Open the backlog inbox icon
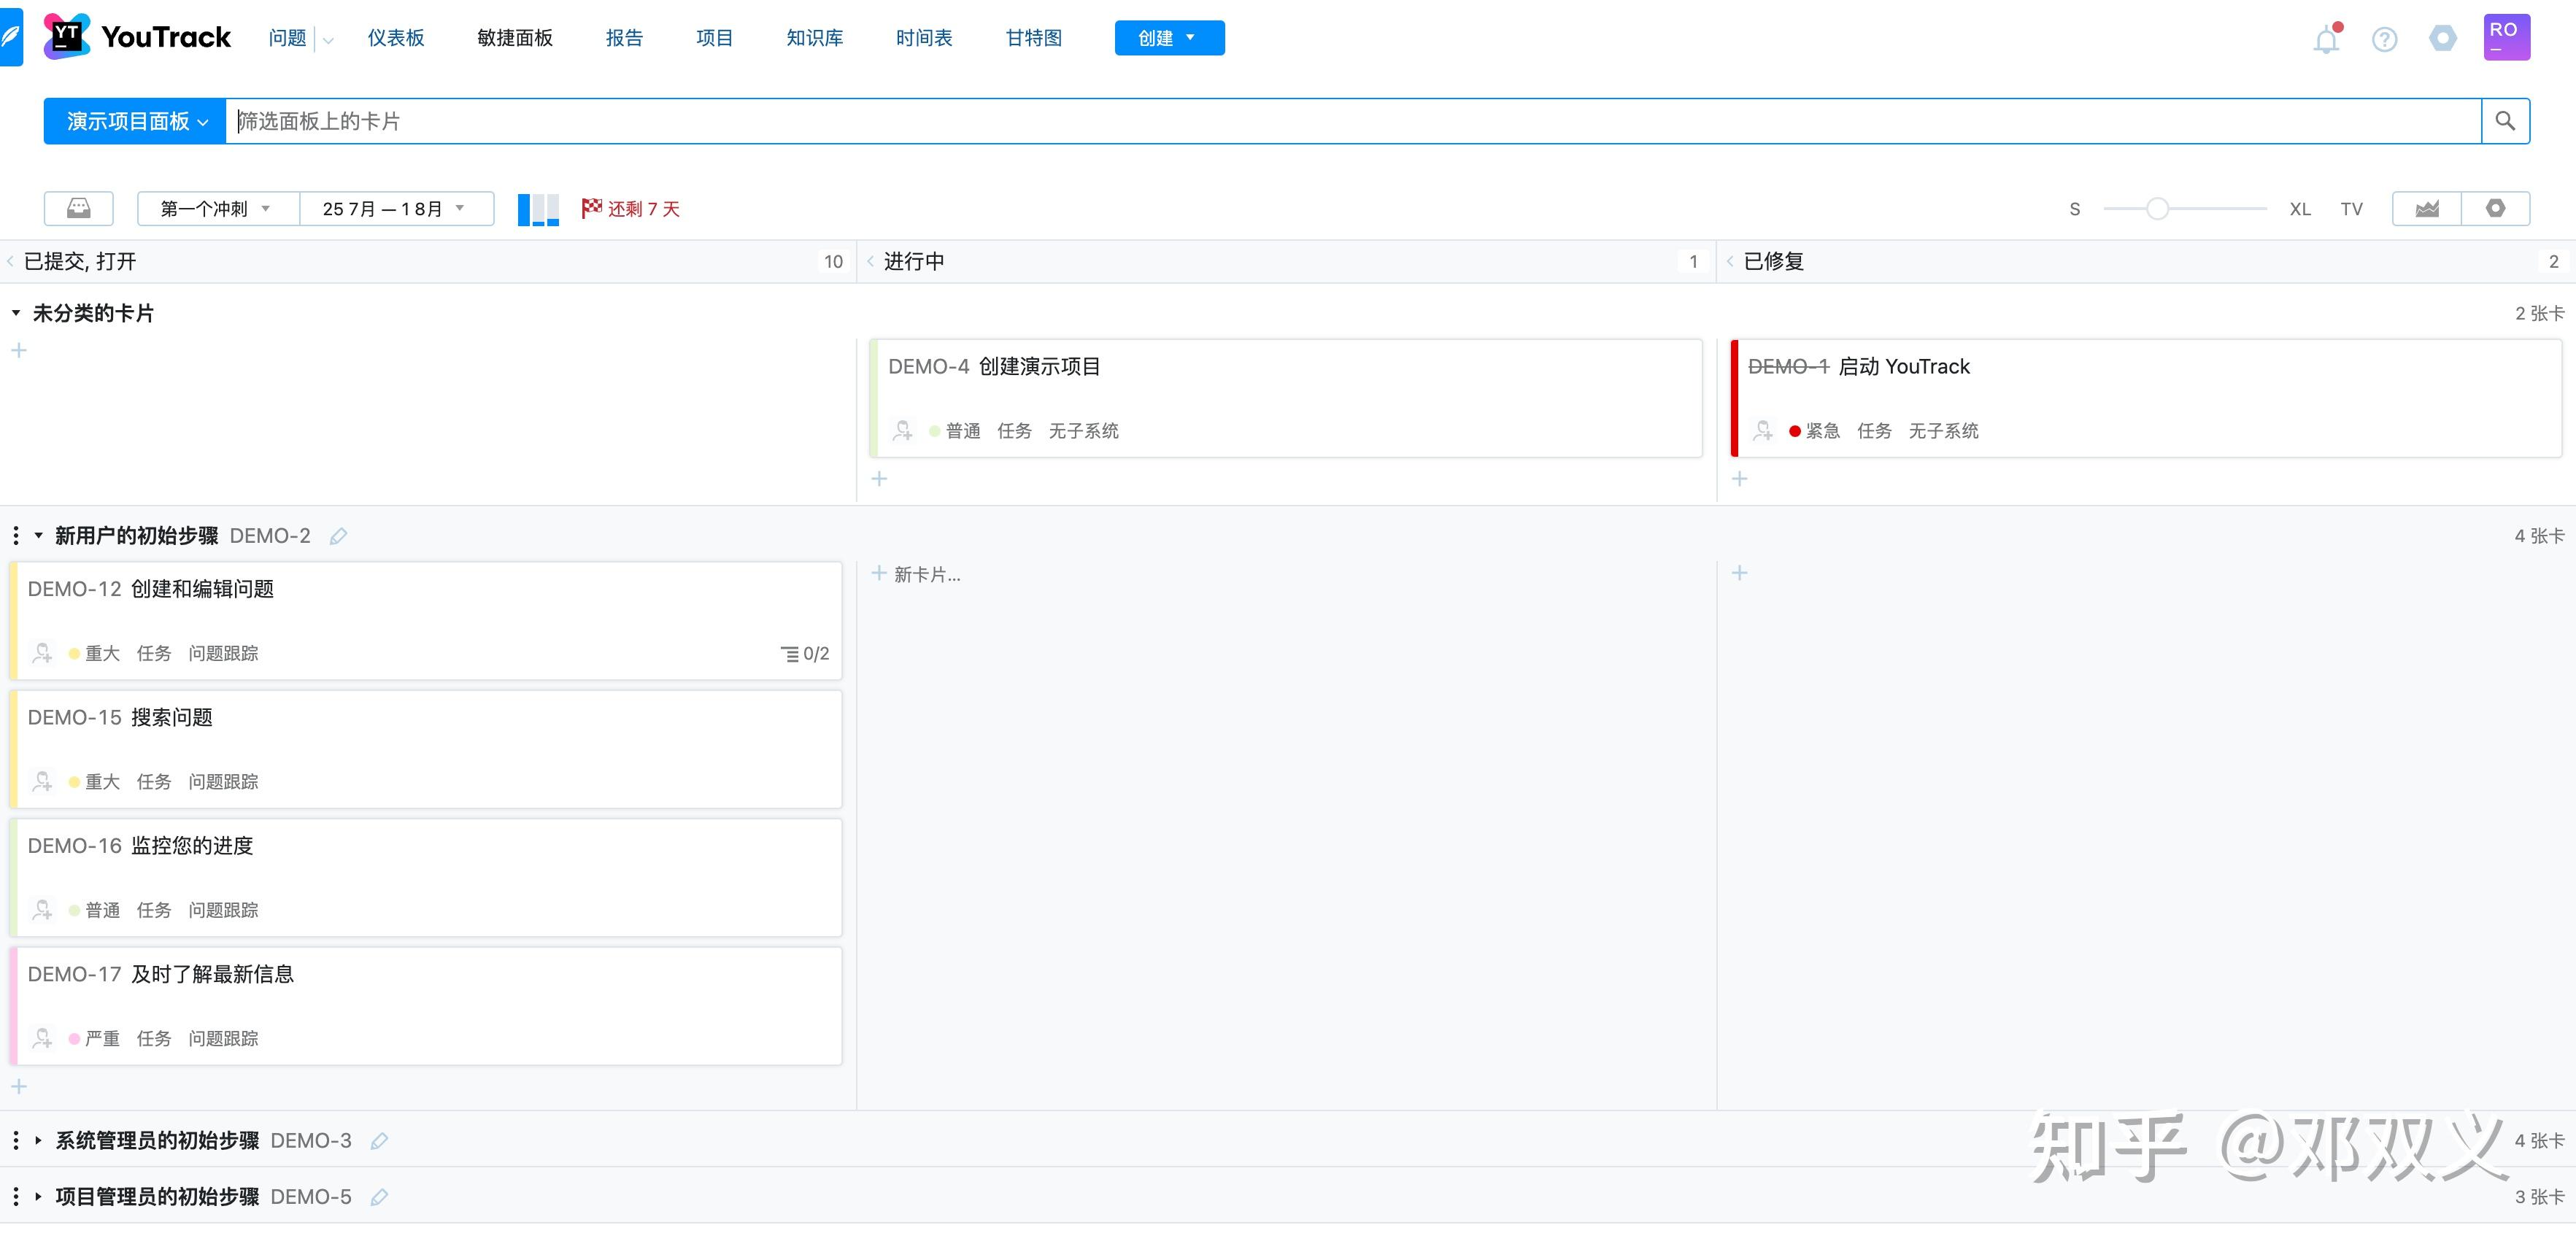 pos(78,208)
